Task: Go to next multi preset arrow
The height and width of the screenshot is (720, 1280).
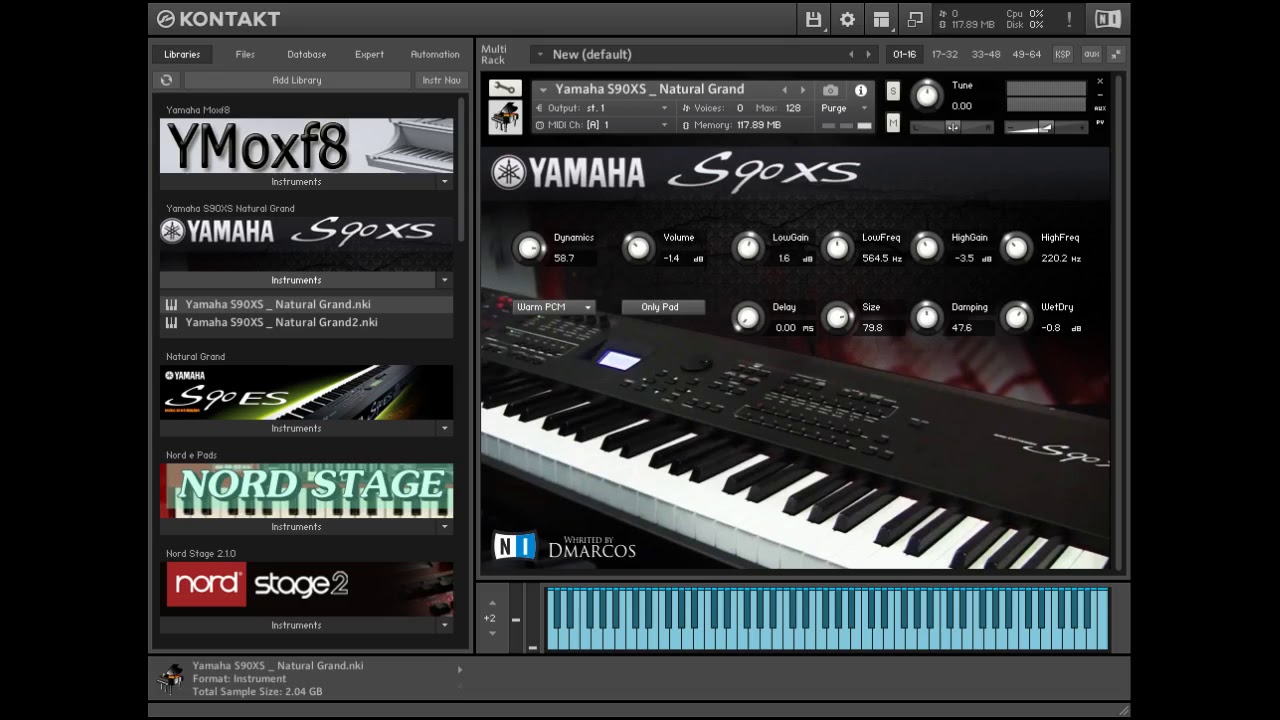Action: [x=868, y=54]
